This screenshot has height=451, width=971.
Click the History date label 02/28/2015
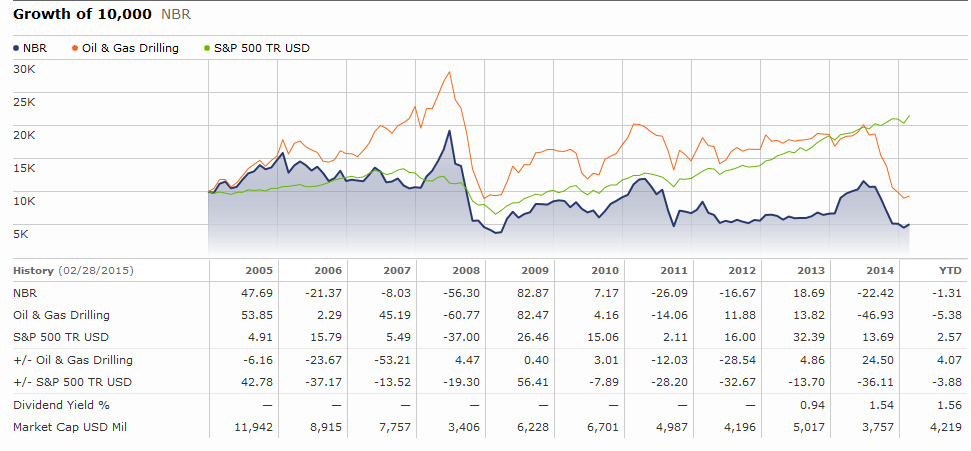tap(96, 271)
